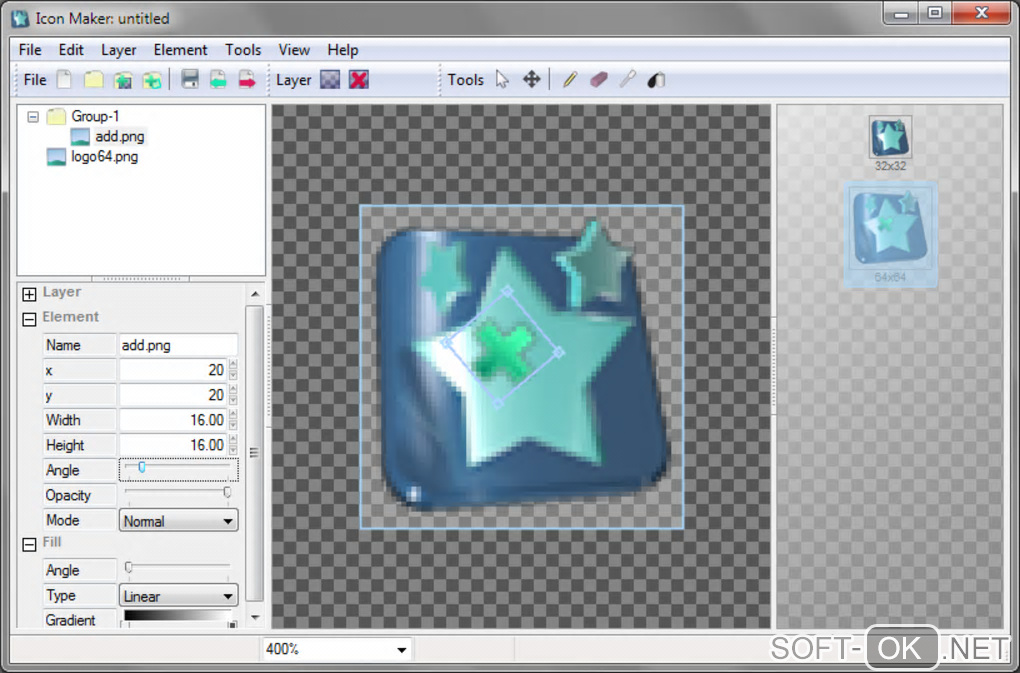Click the Save floppy disk icon

[189, 80]
